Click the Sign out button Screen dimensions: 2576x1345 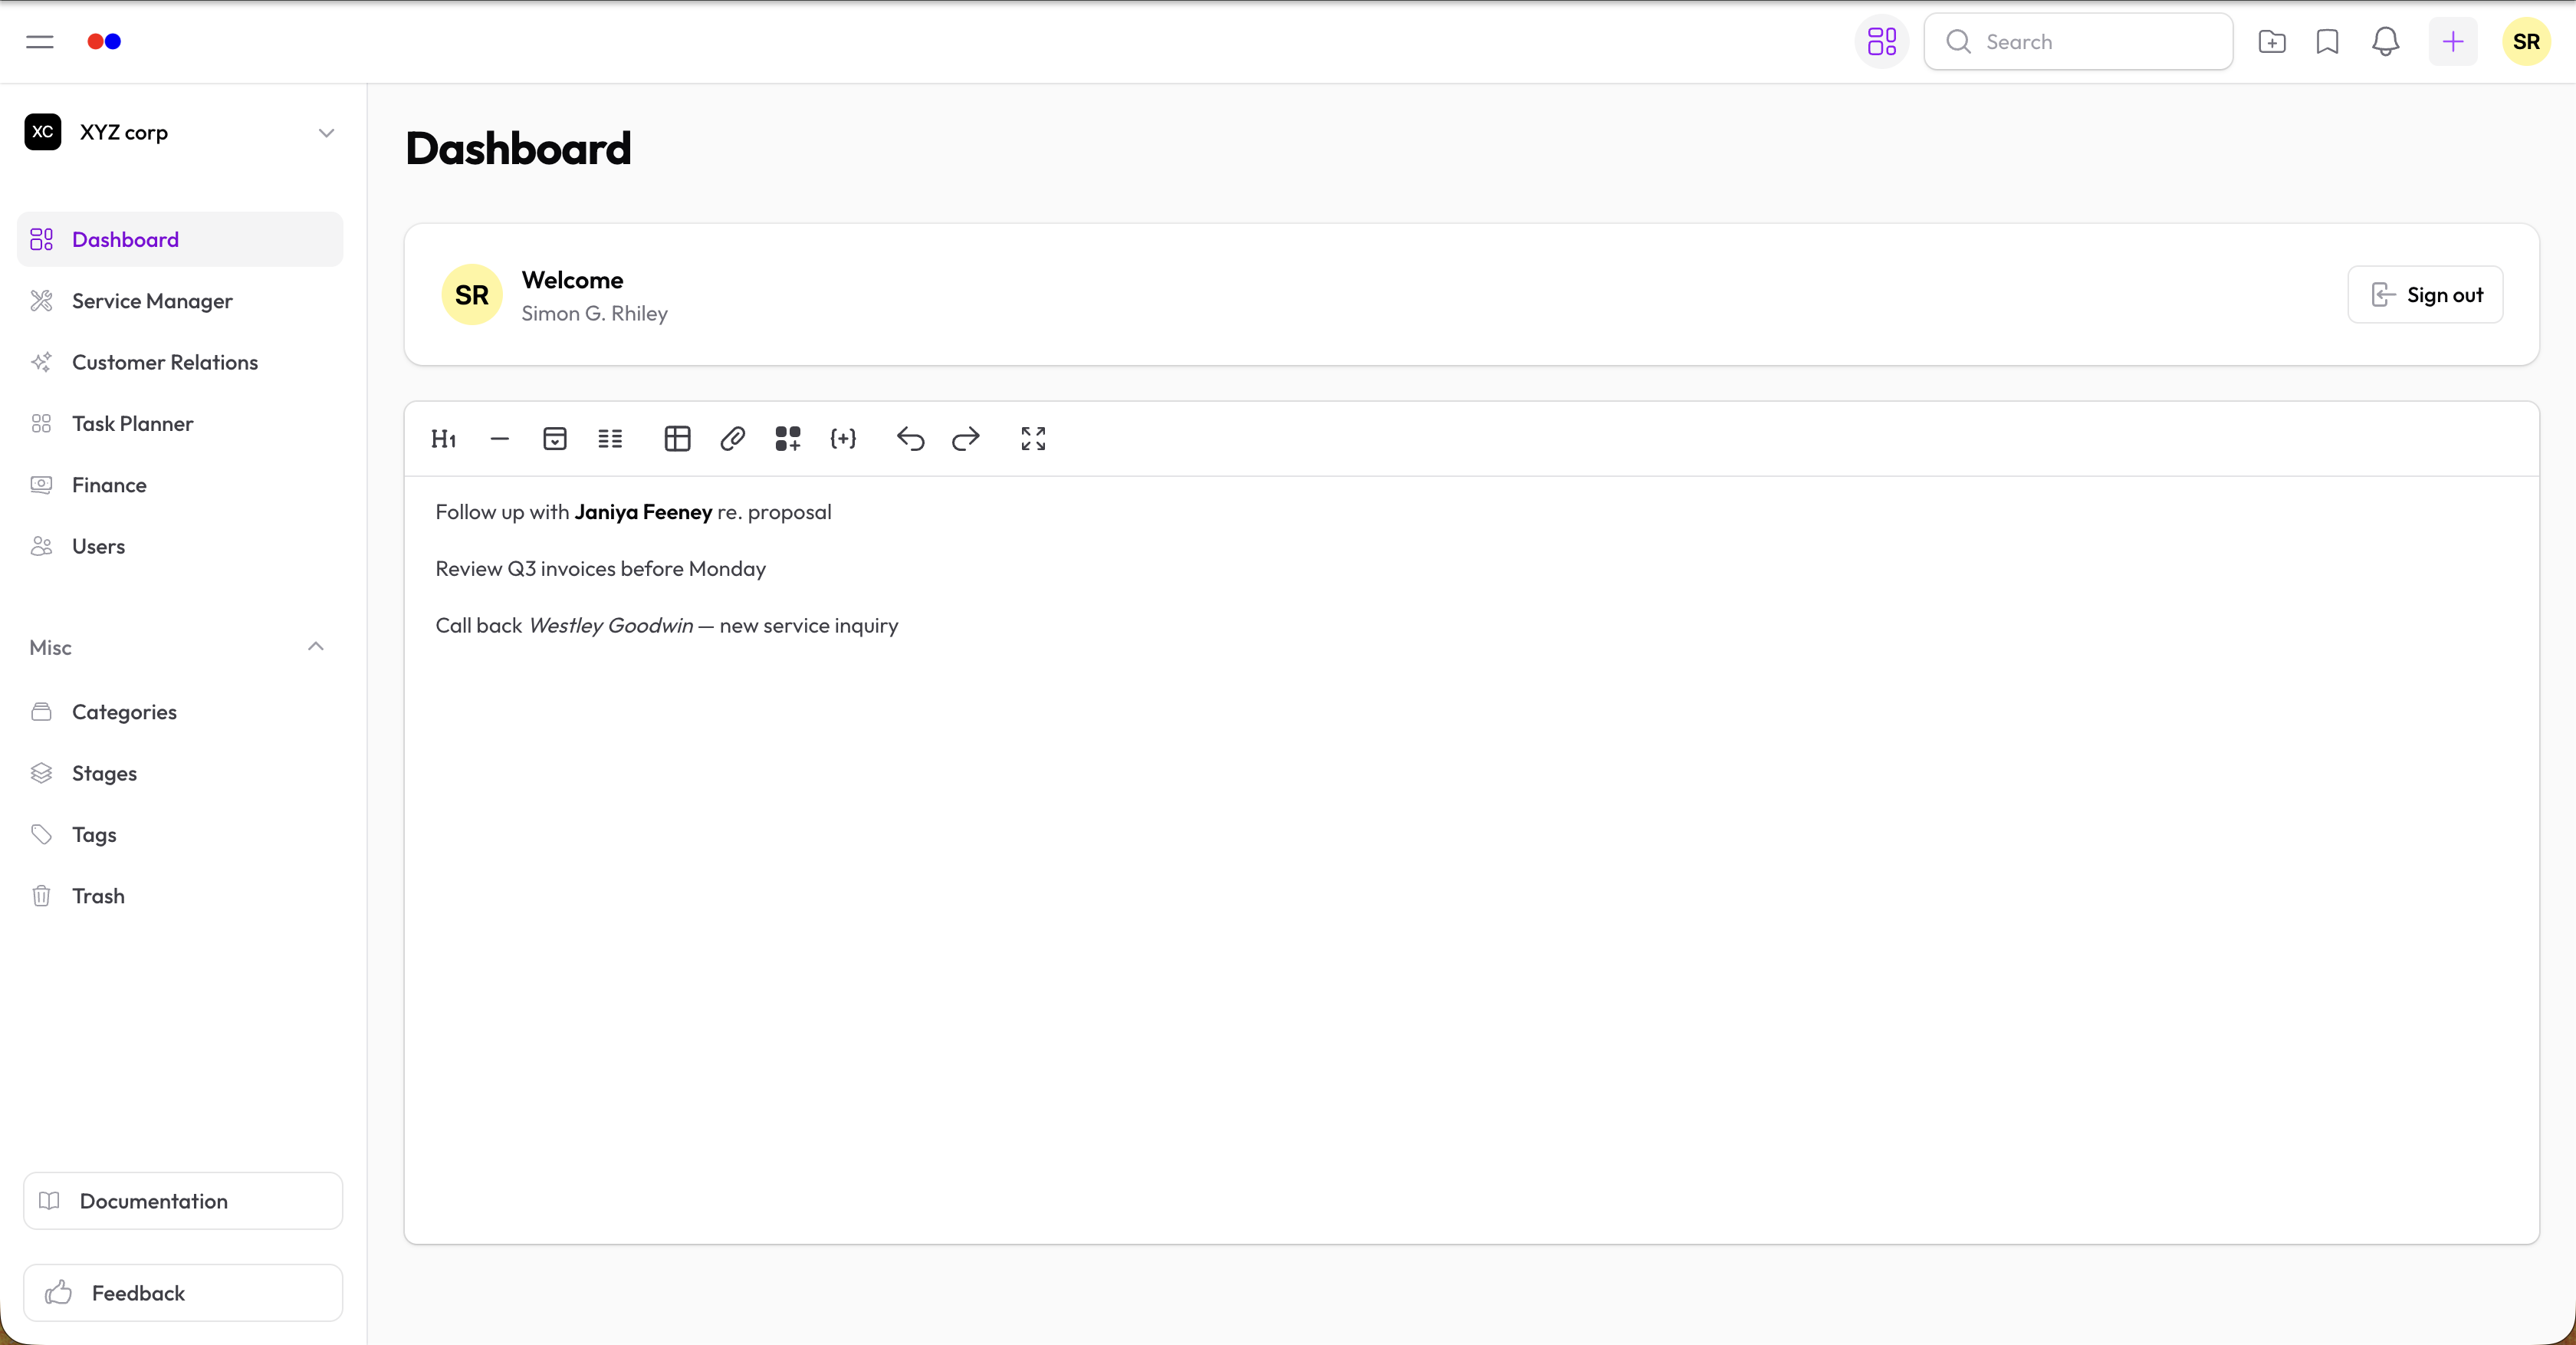2425,295
